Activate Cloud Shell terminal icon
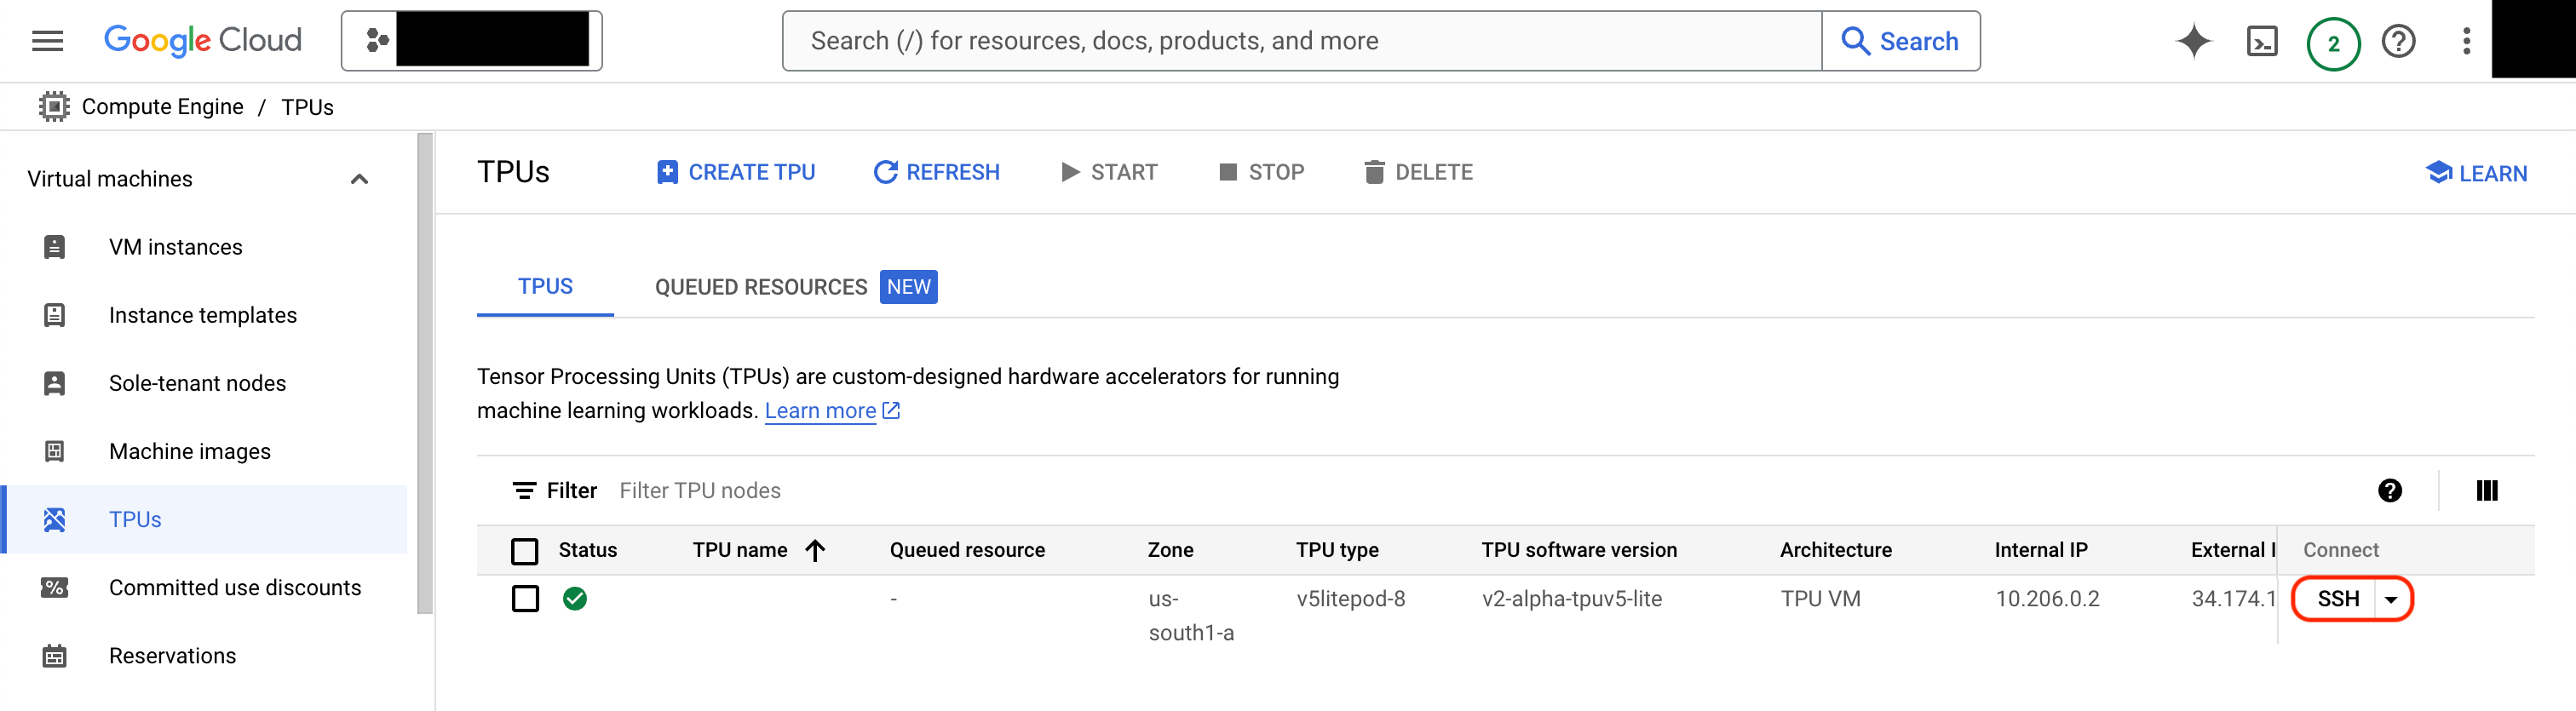This screenshot has height=711, width=2576. [x=2261, y=41]
